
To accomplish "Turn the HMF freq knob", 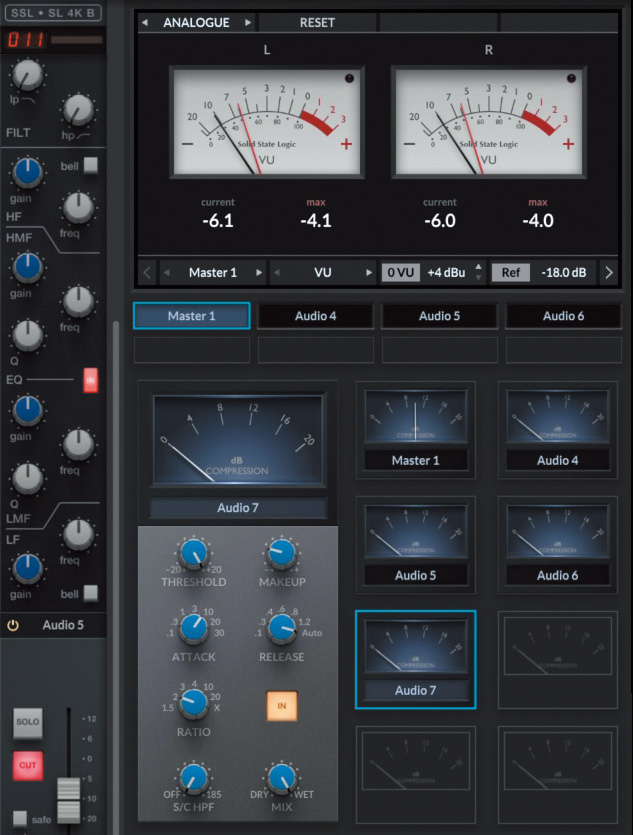I will tap(78, 301).
